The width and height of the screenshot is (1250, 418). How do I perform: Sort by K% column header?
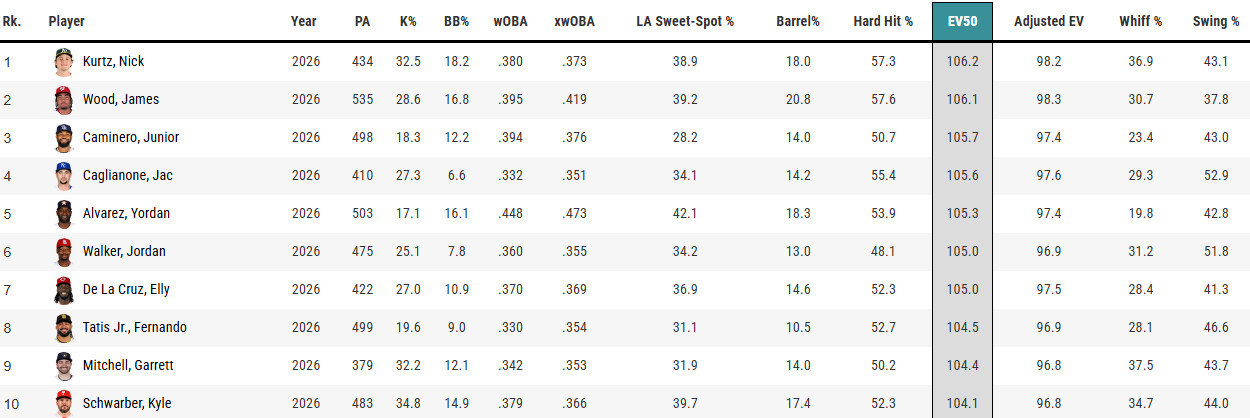tap(407, 21)
